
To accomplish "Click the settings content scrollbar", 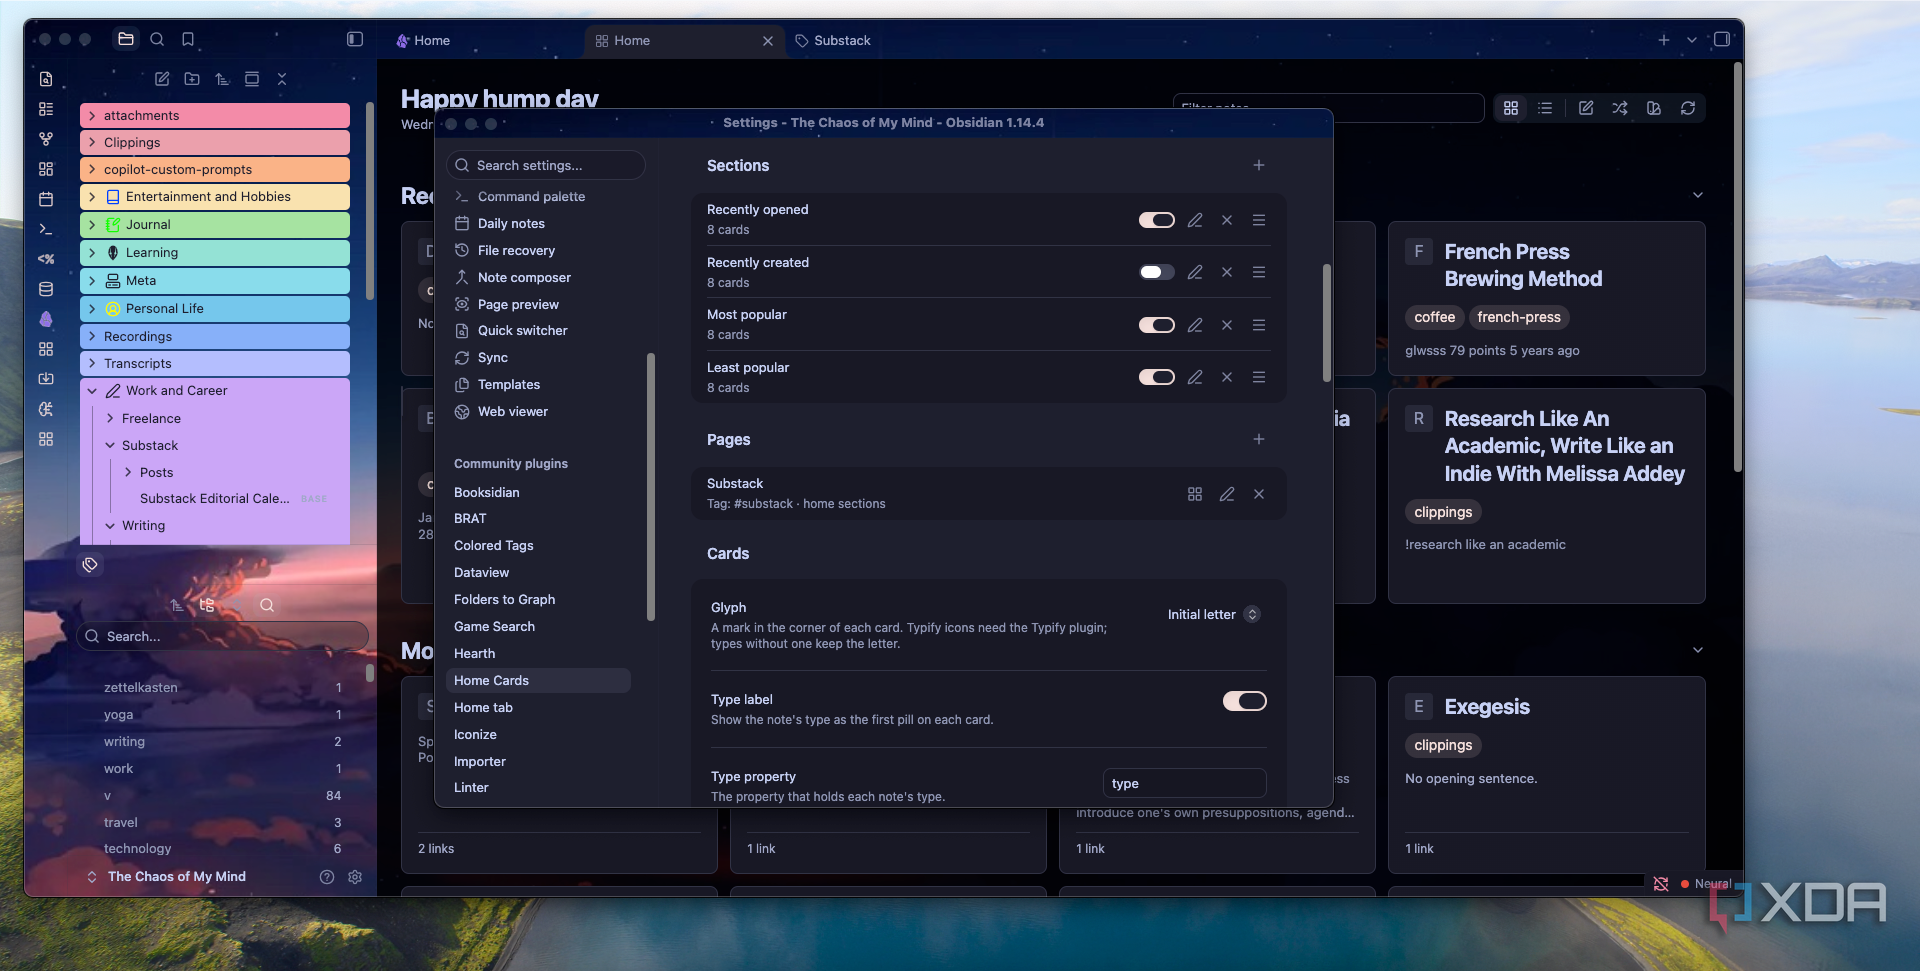I will click(1327, 323).
